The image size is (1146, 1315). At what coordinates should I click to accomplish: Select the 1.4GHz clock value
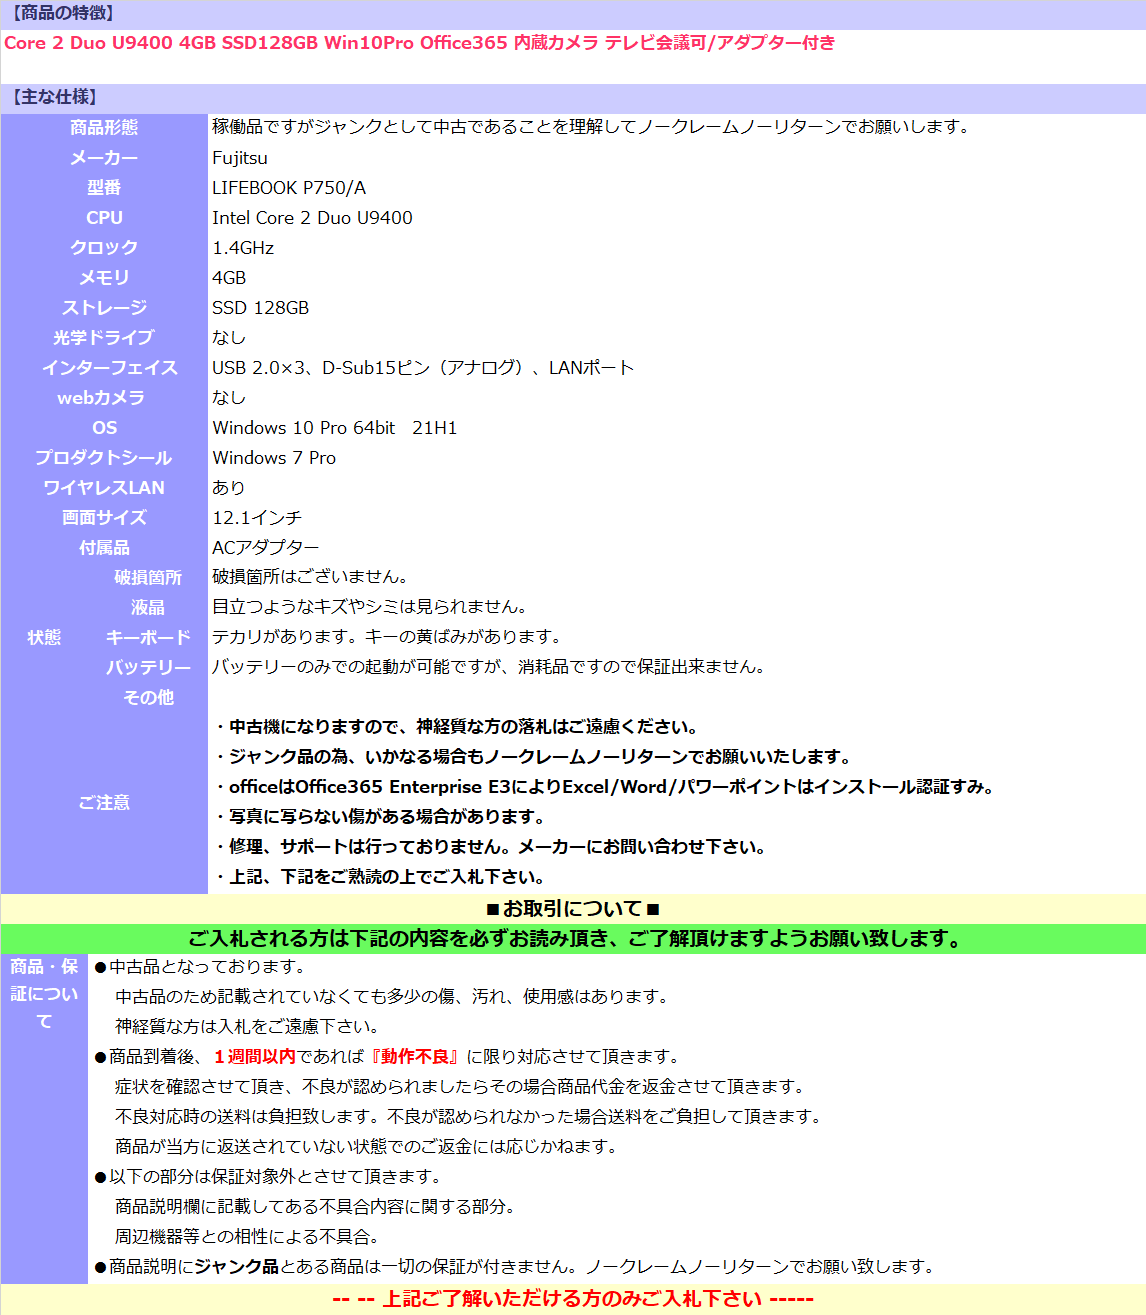coord(243,248)
